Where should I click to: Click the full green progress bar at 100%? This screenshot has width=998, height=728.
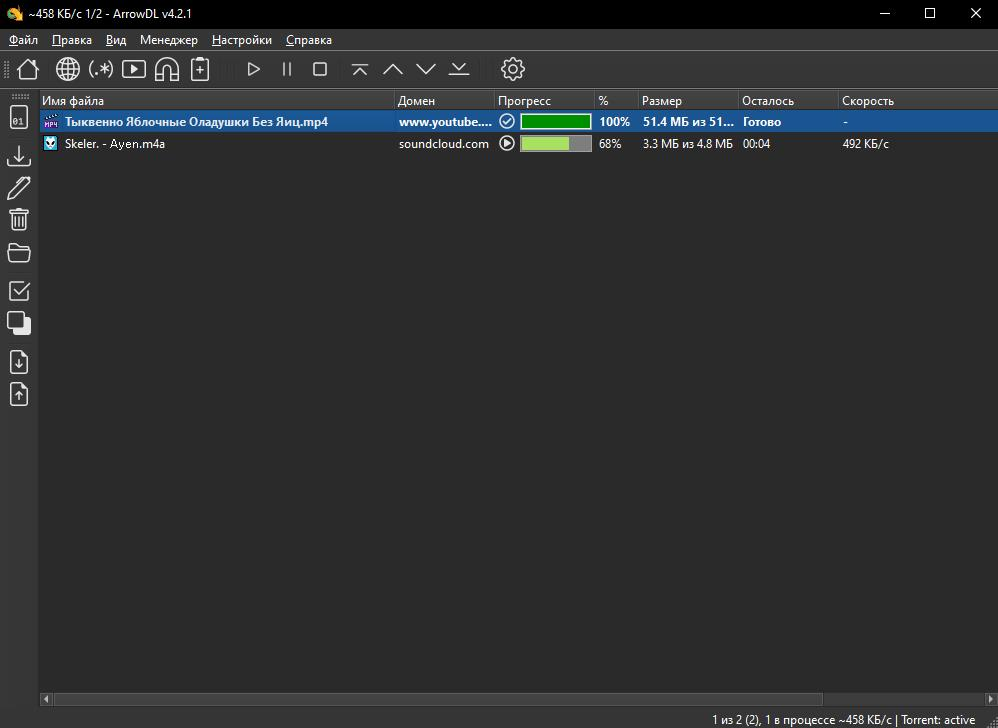pyautogui.click(x=556, y=122)
